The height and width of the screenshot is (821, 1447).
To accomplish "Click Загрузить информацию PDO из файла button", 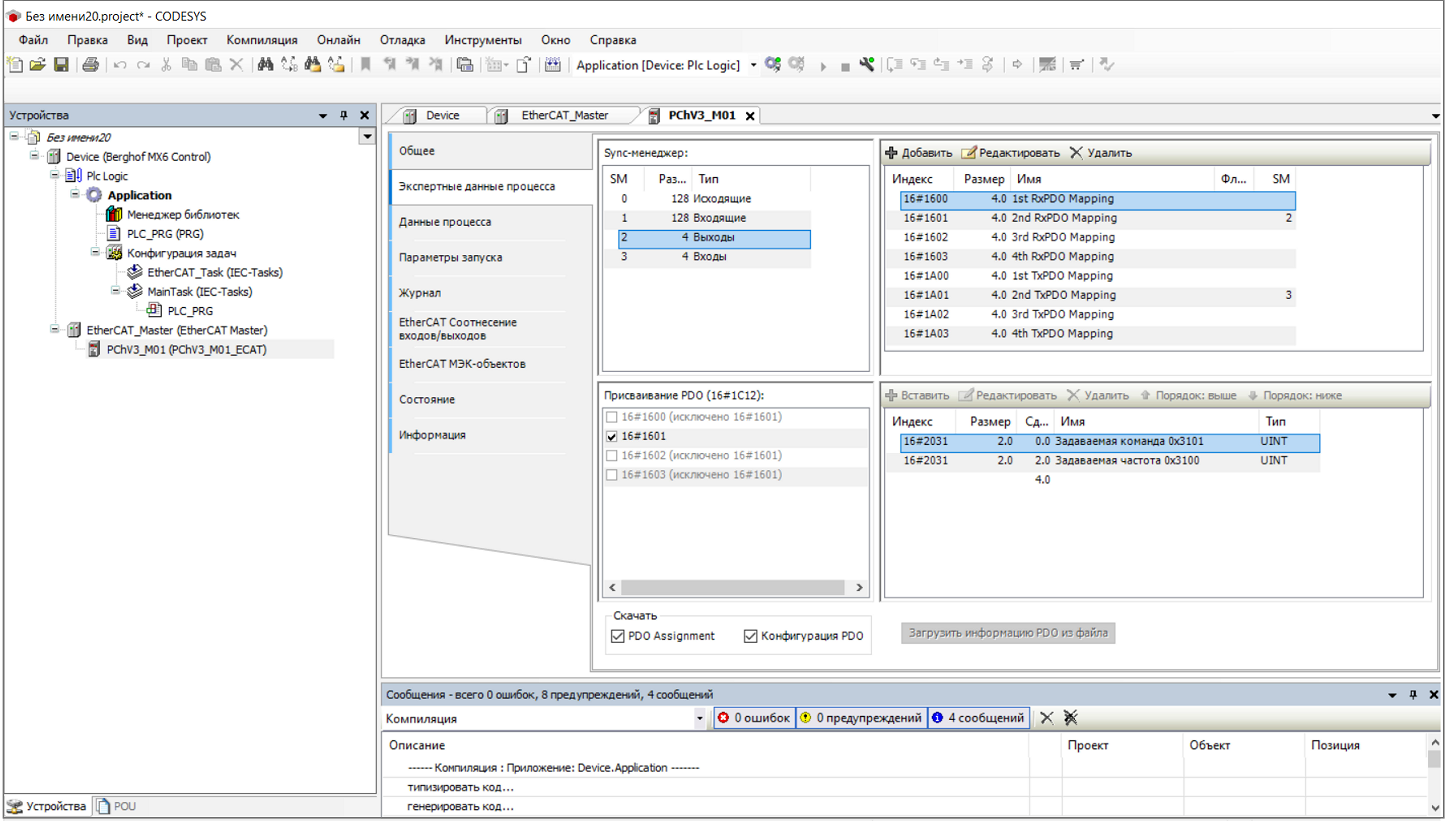I will [x=1008, y=633].
